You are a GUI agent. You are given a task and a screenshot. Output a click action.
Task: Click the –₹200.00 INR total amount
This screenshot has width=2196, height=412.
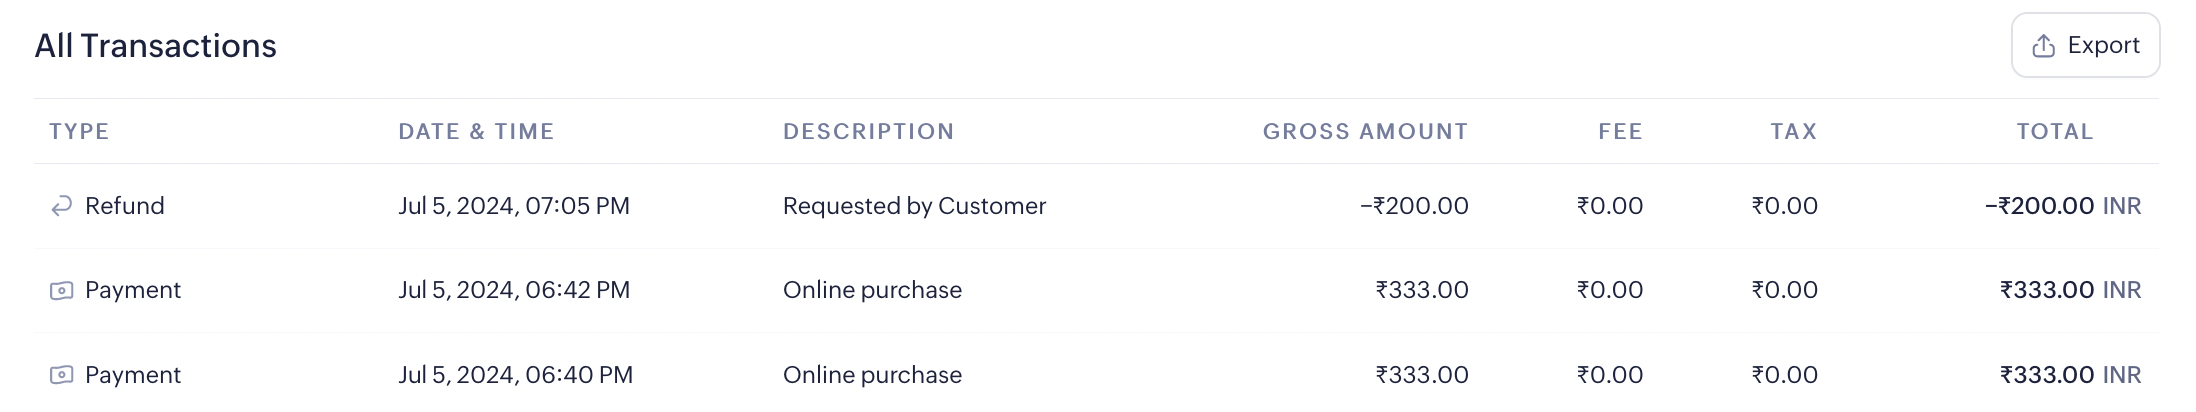coord(2062,206)
